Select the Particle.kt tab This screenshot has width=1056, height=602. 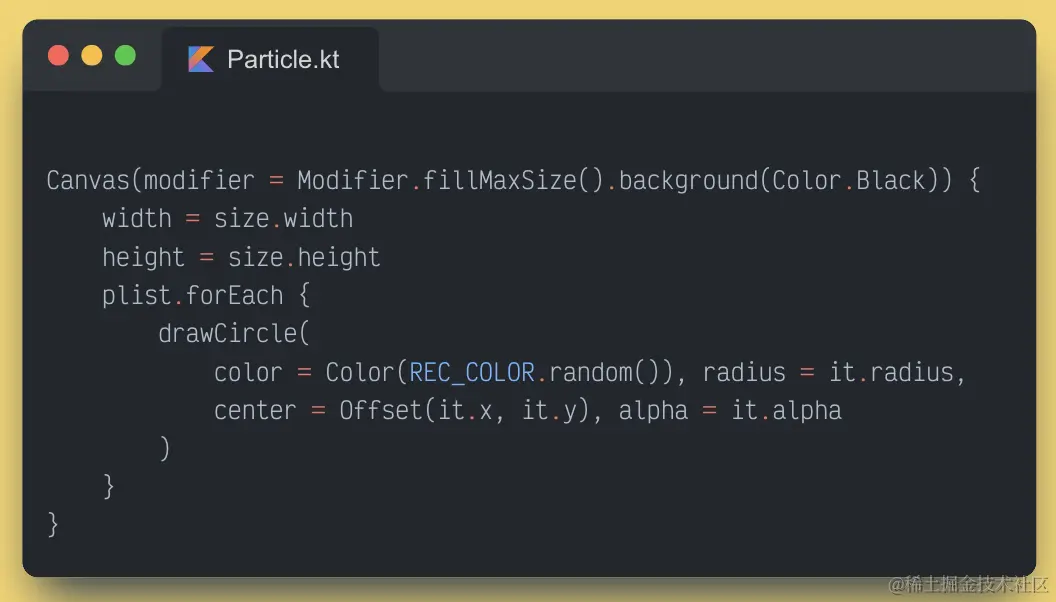coord(270,60)
